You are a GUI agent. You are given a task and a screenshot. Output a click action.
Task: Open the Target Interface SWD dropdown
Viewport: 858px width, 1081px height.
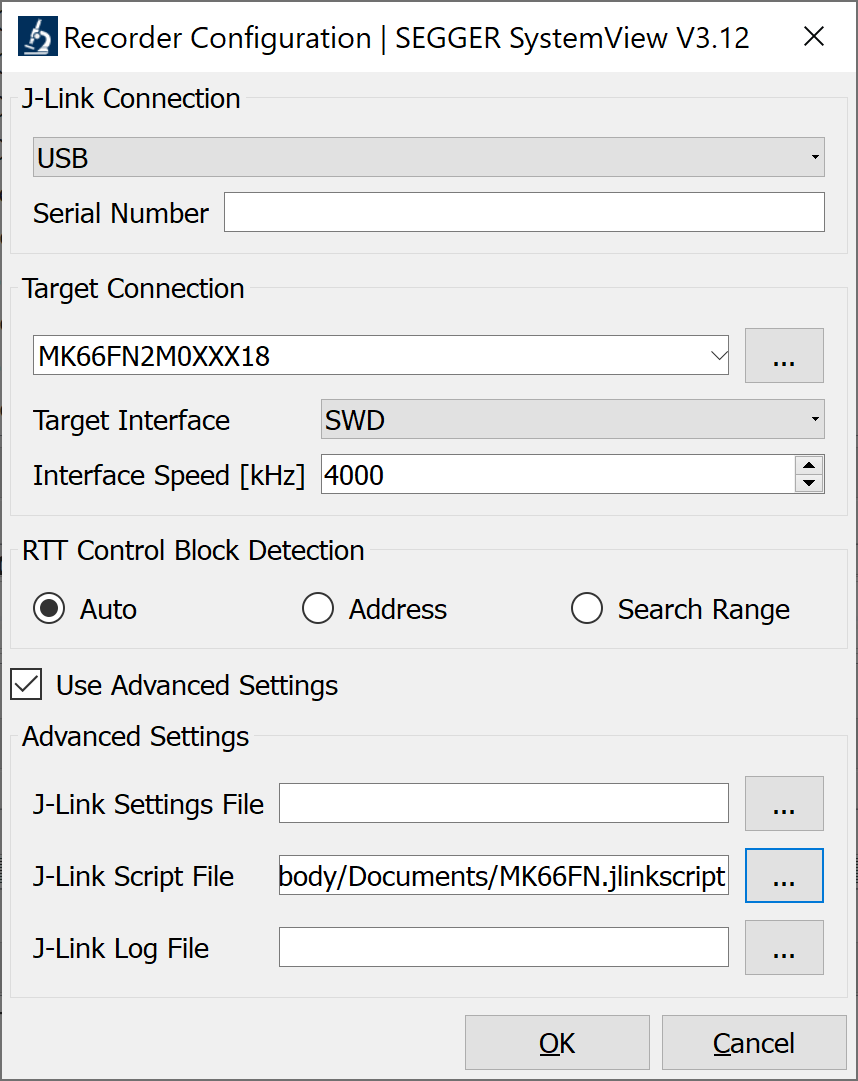(x=572, y=420)
